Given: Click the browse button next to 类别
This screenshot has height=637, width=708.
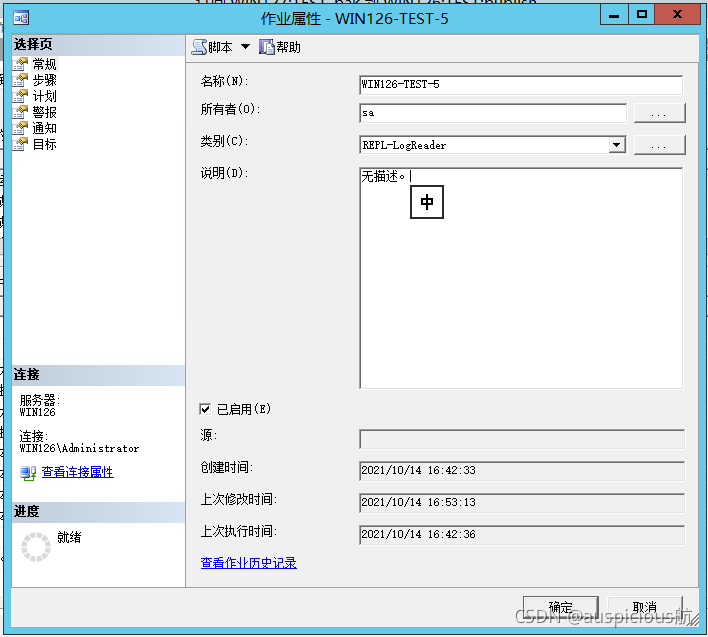Looking at the screenshot, I should 659,145.
